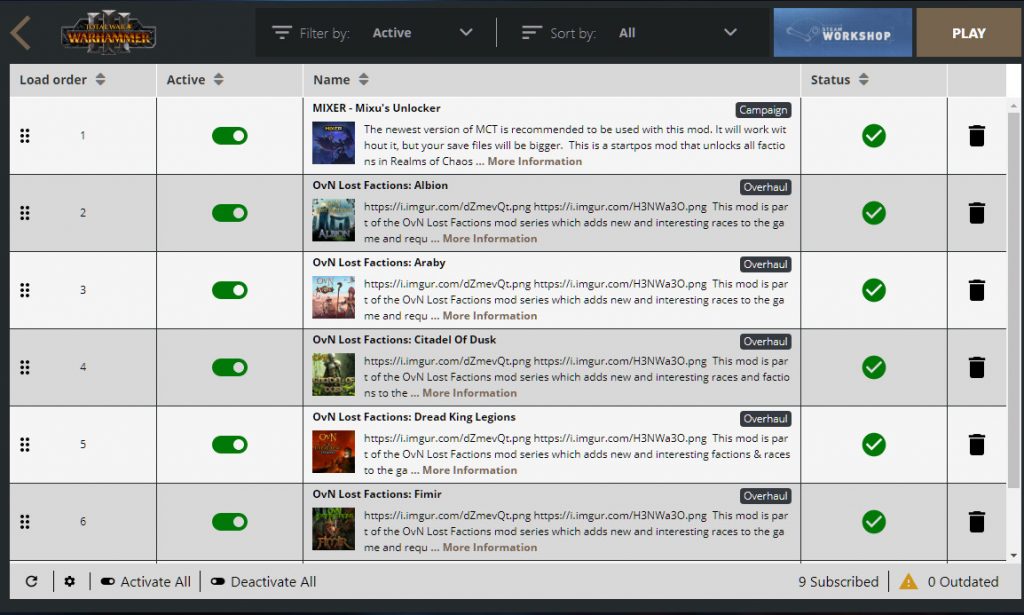This screenshot has width=1024, height=615.
Task: Toggle off OvN Lost Factions: Albion
Action: [230, 213]
